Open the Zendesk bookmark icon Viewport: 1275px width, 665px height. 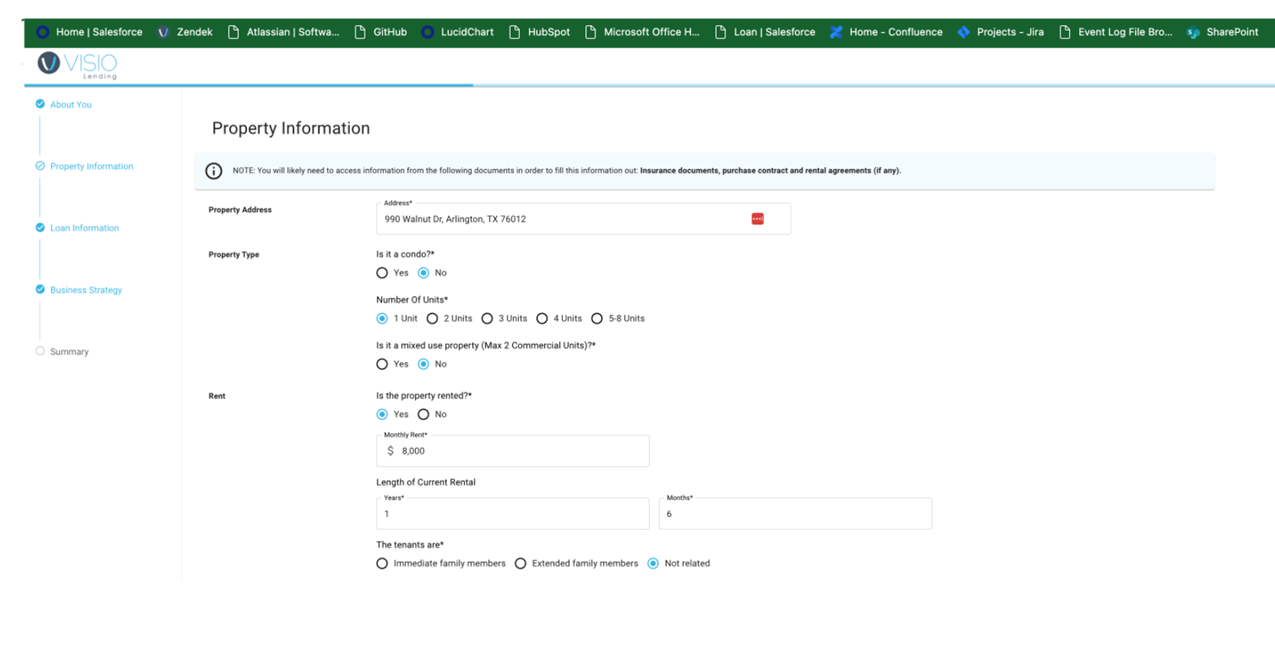163,32
